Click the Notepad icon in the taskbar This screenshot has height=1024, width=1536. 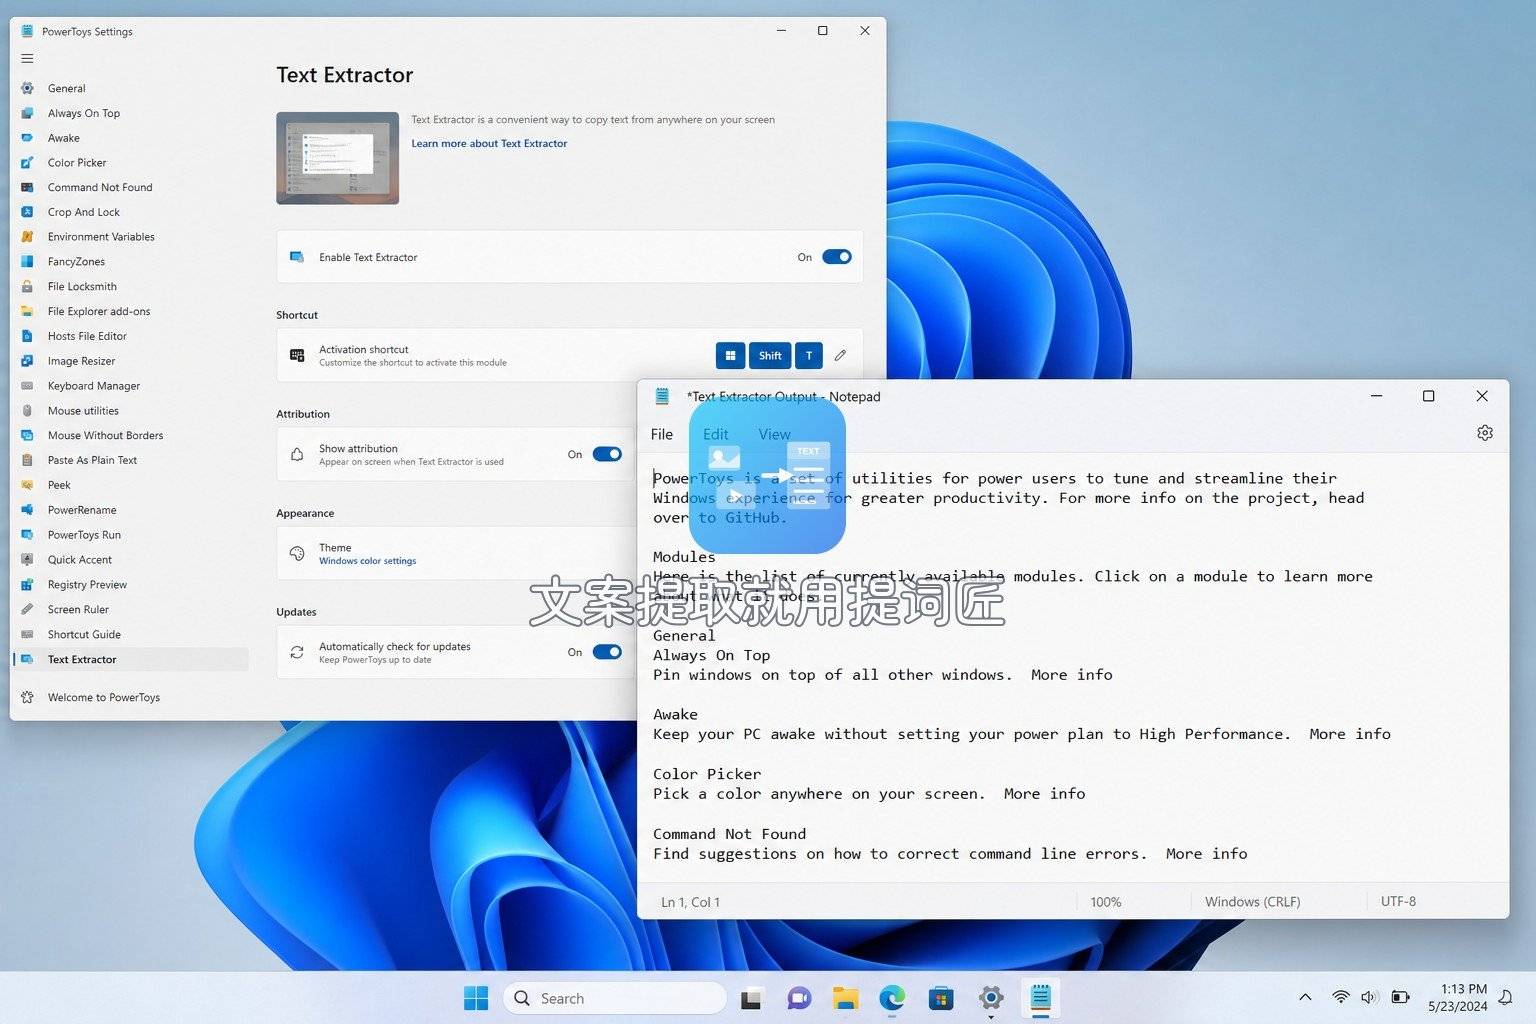pyautogui.click(x=1040, y=998)
